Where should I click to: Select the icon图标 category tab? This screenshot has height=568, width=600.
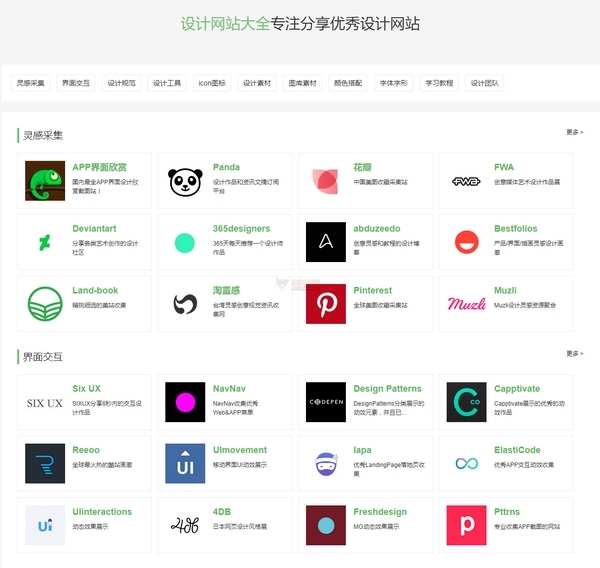(x=212, y=83)
